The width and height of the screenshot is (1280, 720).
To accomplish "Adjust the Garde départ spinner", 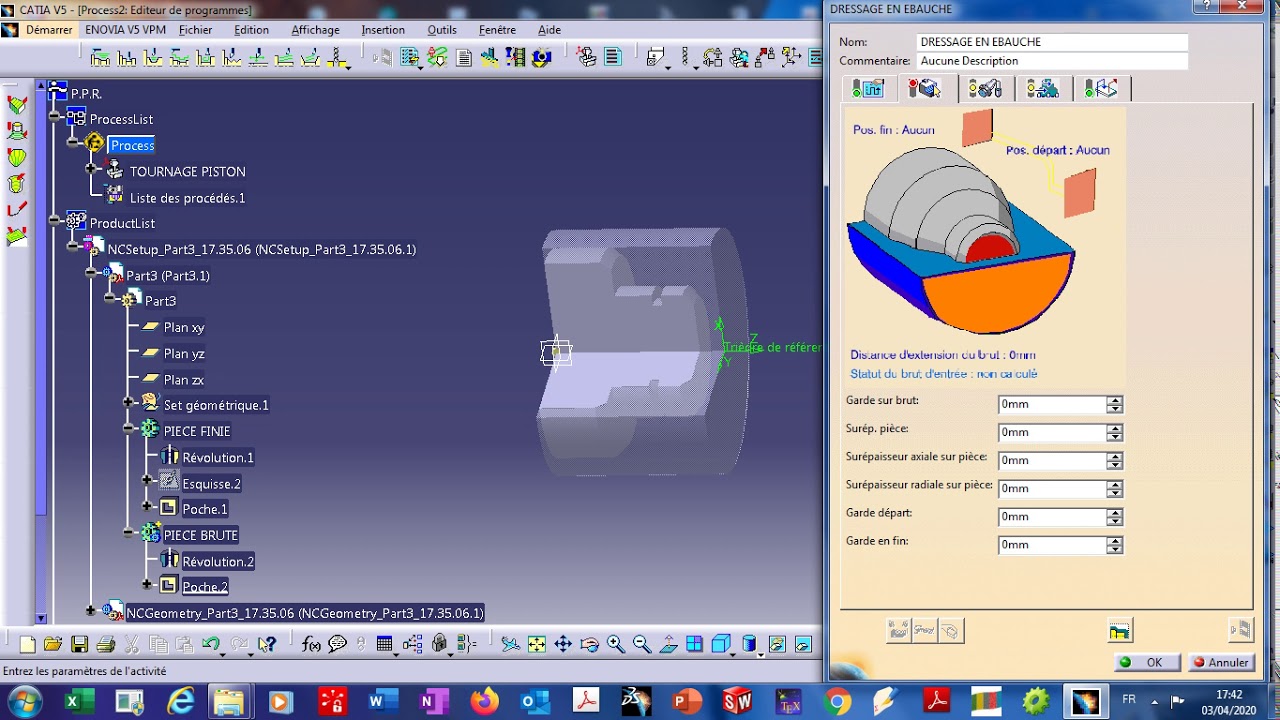I will click(1115, 516).
